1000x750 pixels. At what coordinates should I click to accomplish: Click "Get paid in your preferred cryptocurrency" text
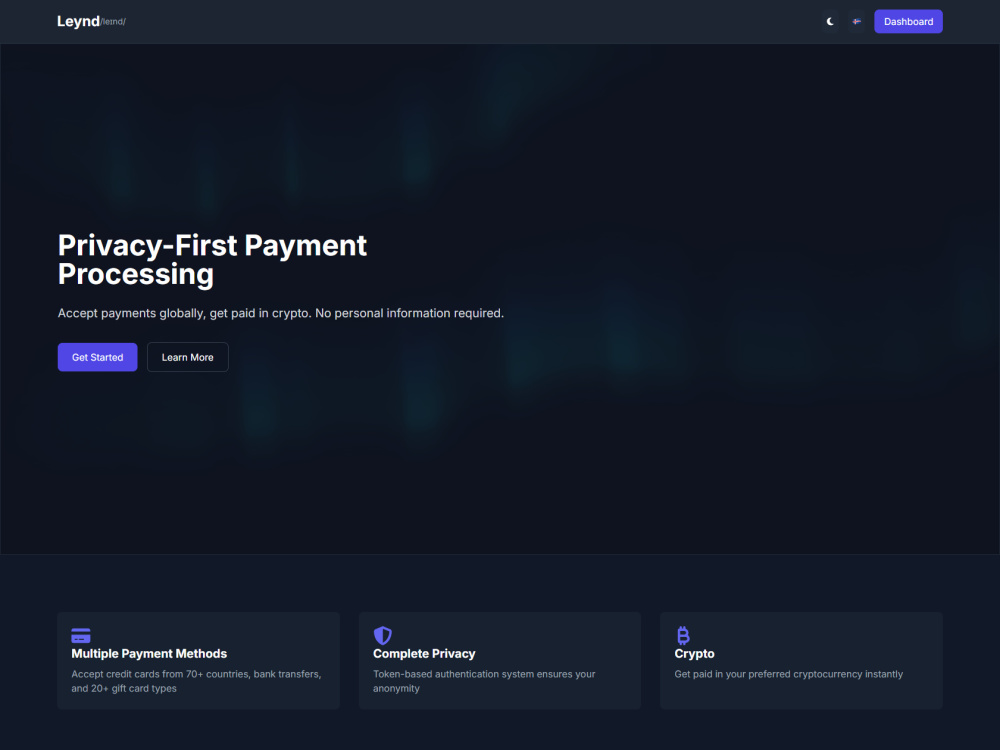789,674
